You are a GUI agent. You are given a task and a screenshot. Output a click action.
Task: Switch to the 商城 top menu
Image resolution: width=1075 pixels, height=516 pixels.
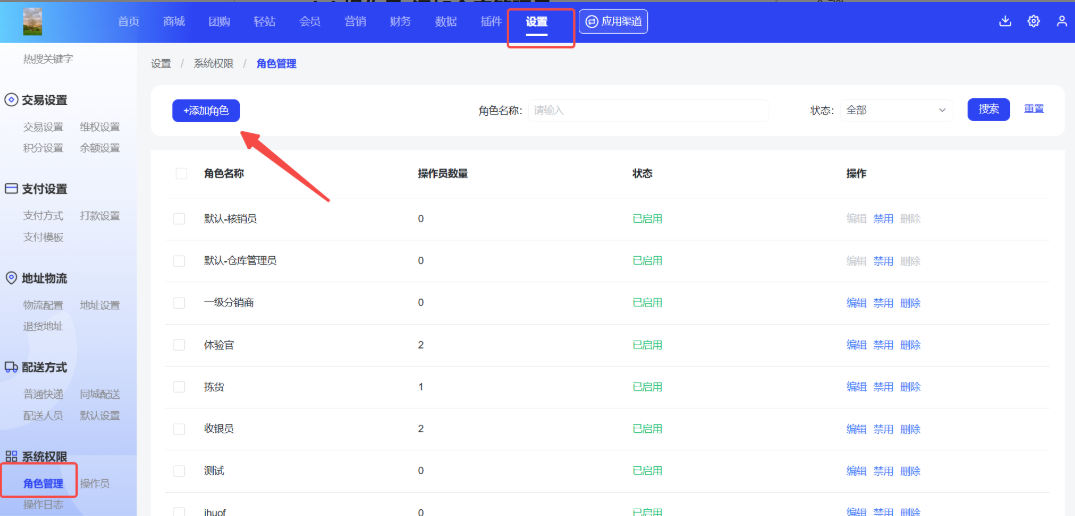(174, 21)
